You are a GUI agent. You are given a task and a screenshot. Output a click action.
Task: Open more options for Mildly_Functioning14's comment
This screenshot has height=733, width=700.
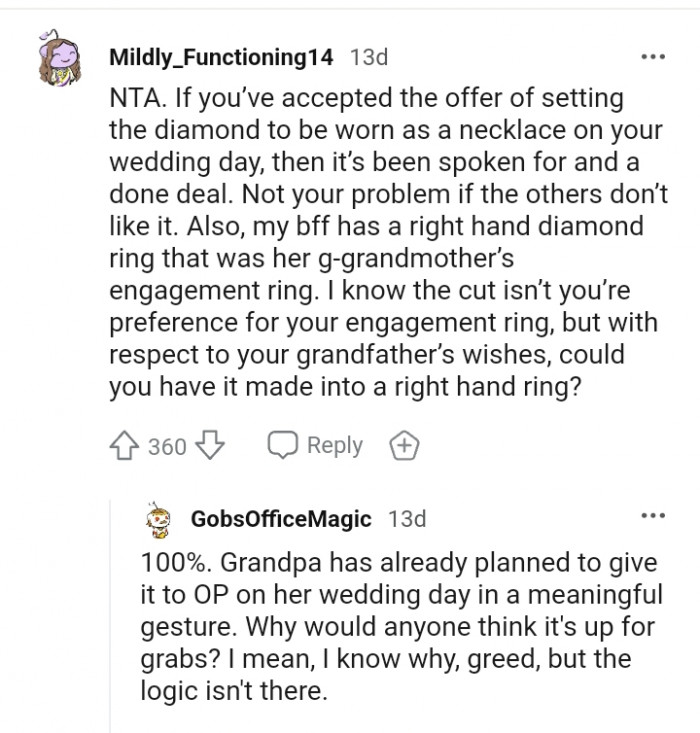[x=652, y=57]
